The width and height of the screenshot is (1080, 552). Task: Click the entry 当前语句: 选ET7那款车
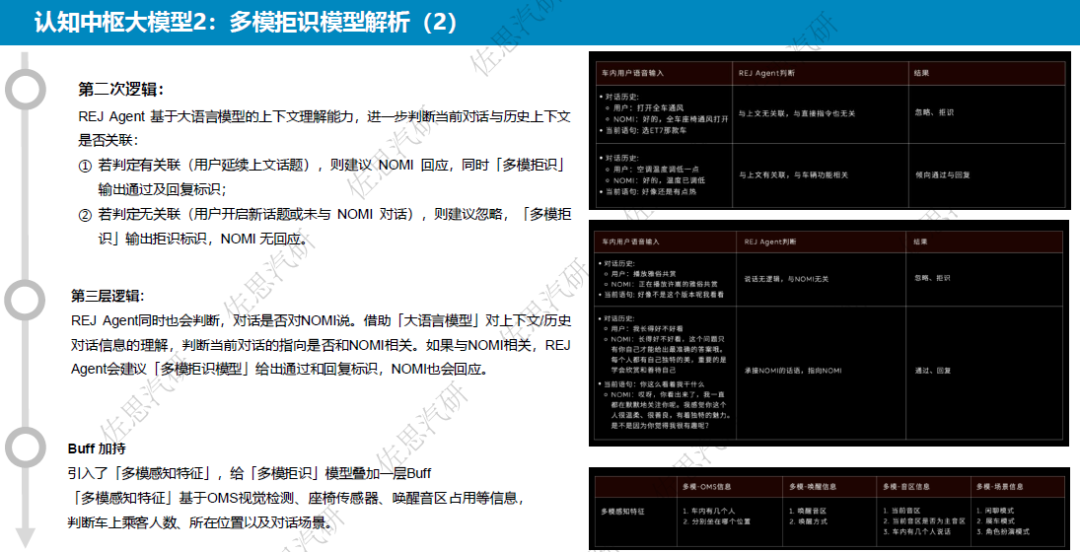tap(645, 130)
